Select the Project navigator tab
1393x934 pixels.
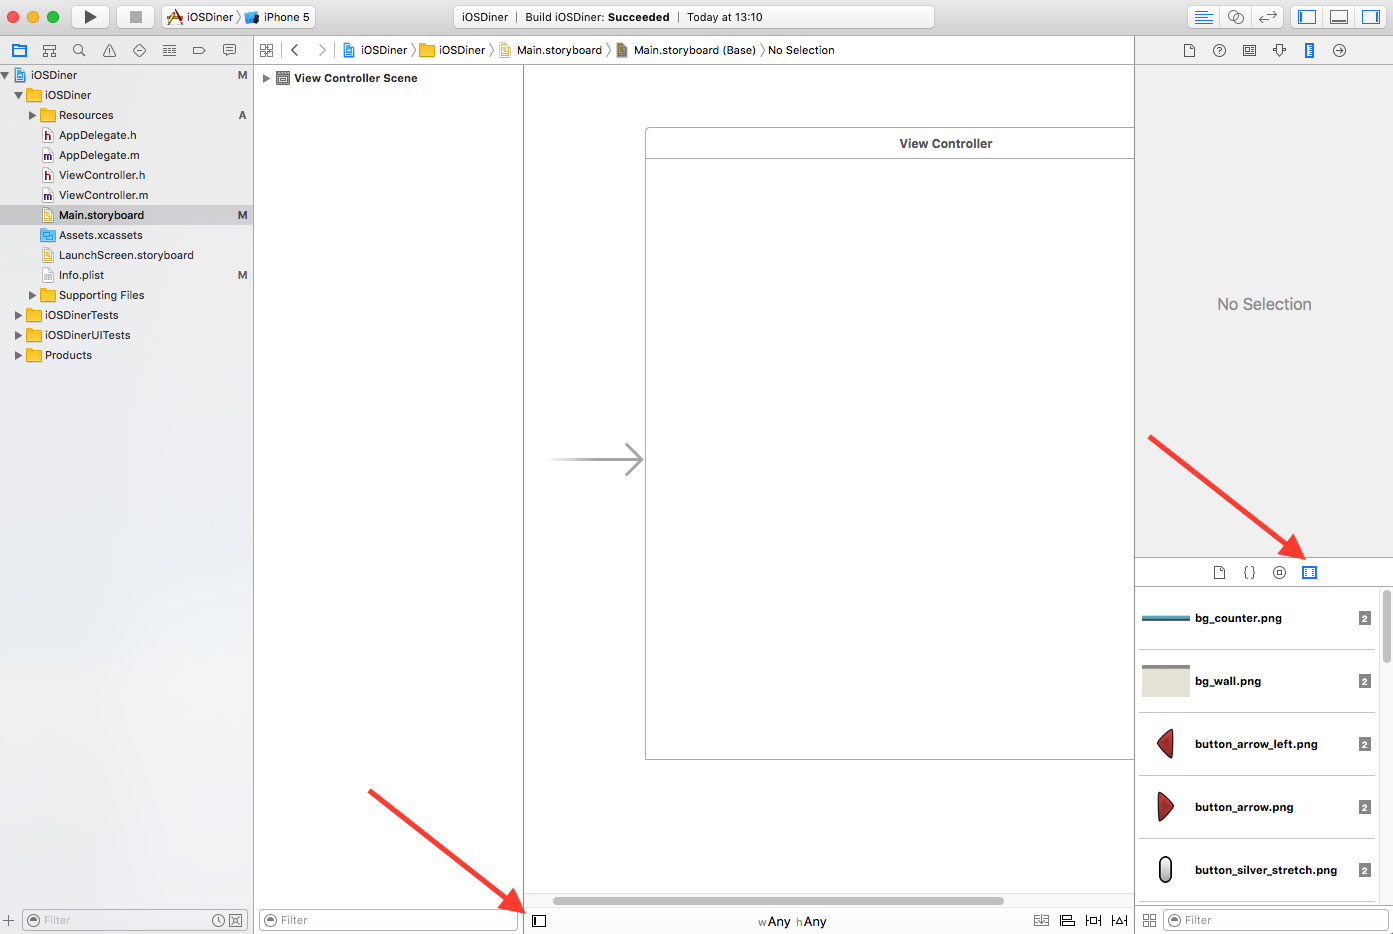[x=19, y=50]
